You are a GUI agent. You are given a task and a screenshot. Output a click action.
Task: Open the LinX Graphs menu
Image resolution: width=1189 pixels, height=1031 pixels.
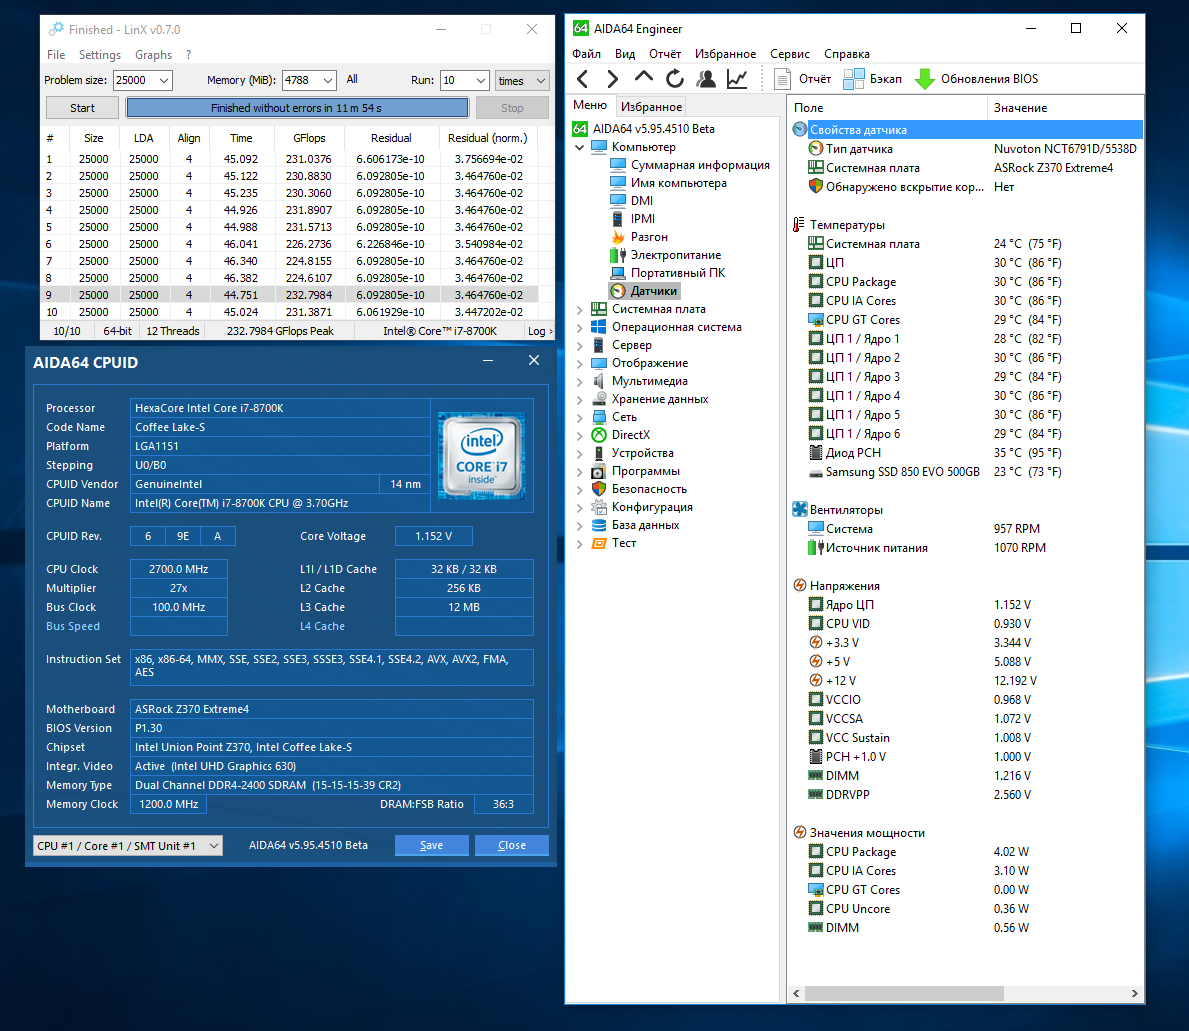click(153, 55)
